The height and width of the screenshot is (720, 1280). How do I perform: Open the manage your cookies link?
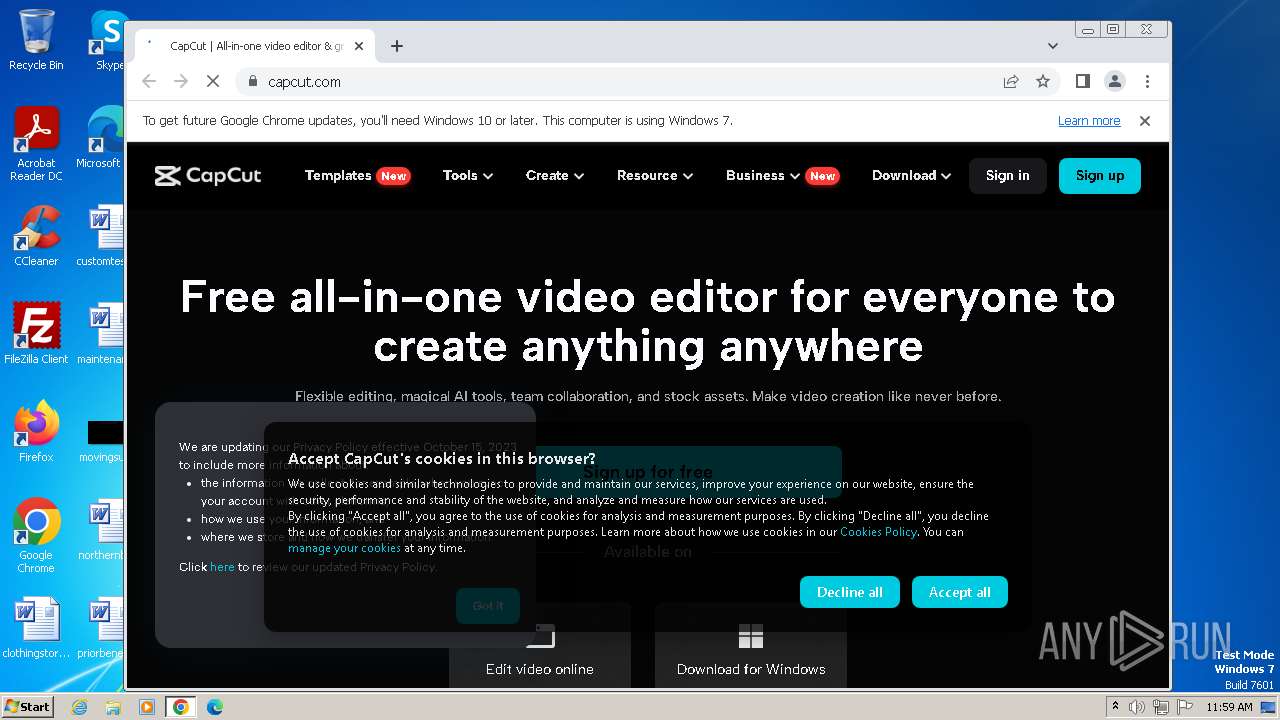point(344,548)
